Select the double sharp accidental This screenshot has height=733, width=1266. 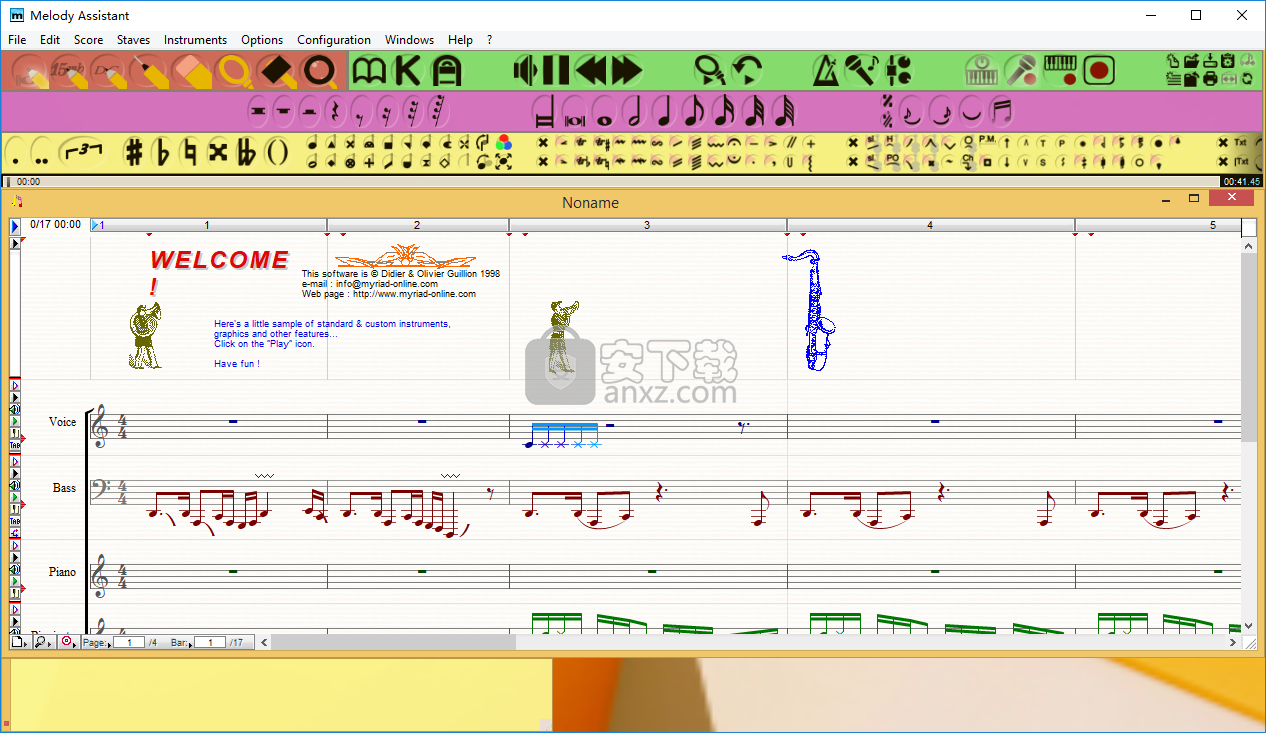pos(218,153)
